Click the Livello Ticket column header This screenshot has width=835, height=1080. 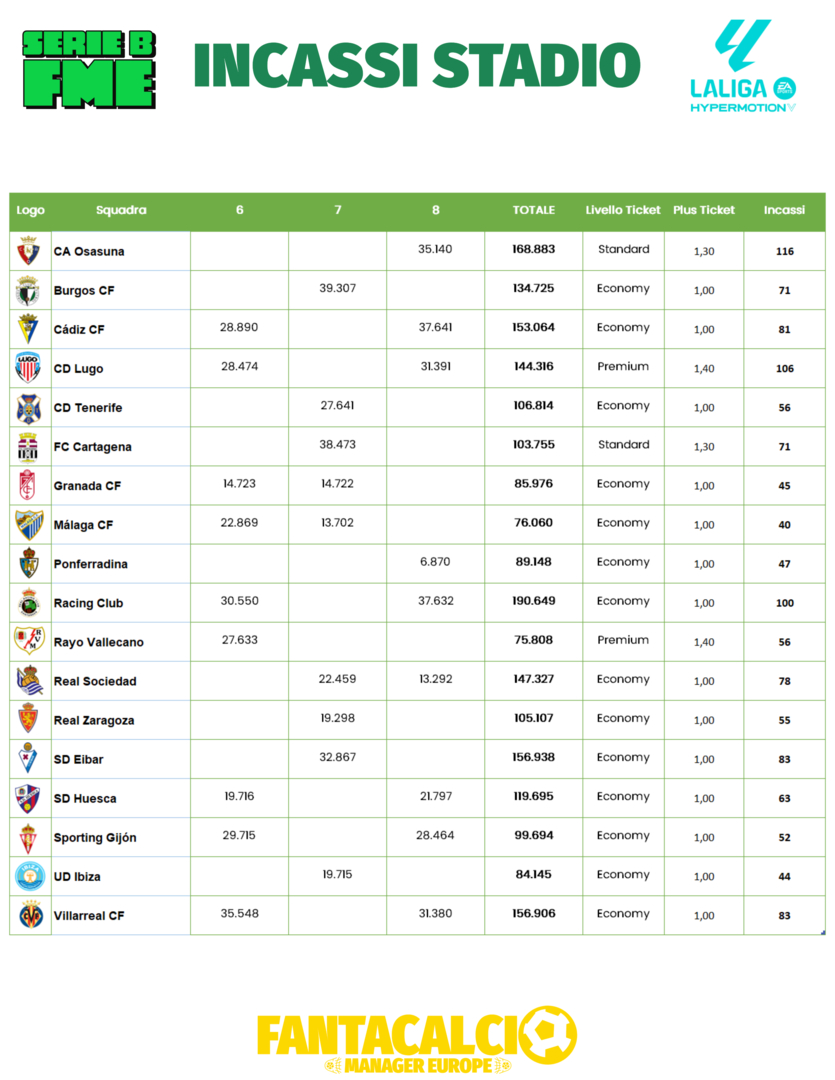tap(623, 210)
